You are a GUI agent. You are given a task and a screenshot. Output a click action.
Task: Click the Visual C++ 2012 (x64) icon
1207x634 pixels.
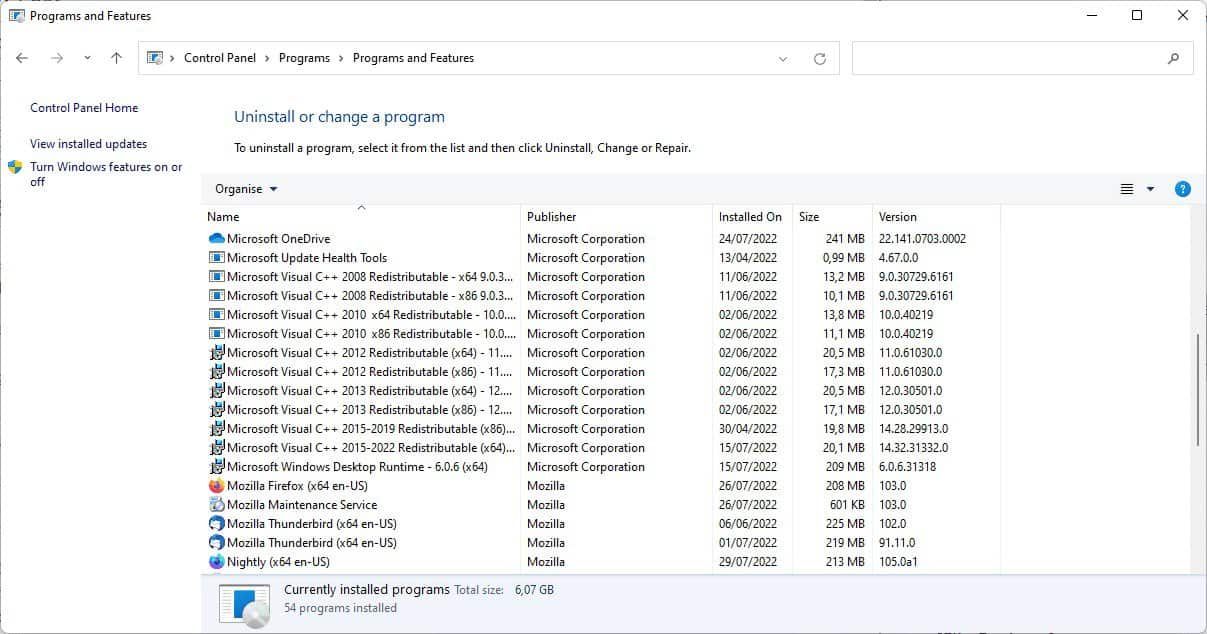pos(217,353)
